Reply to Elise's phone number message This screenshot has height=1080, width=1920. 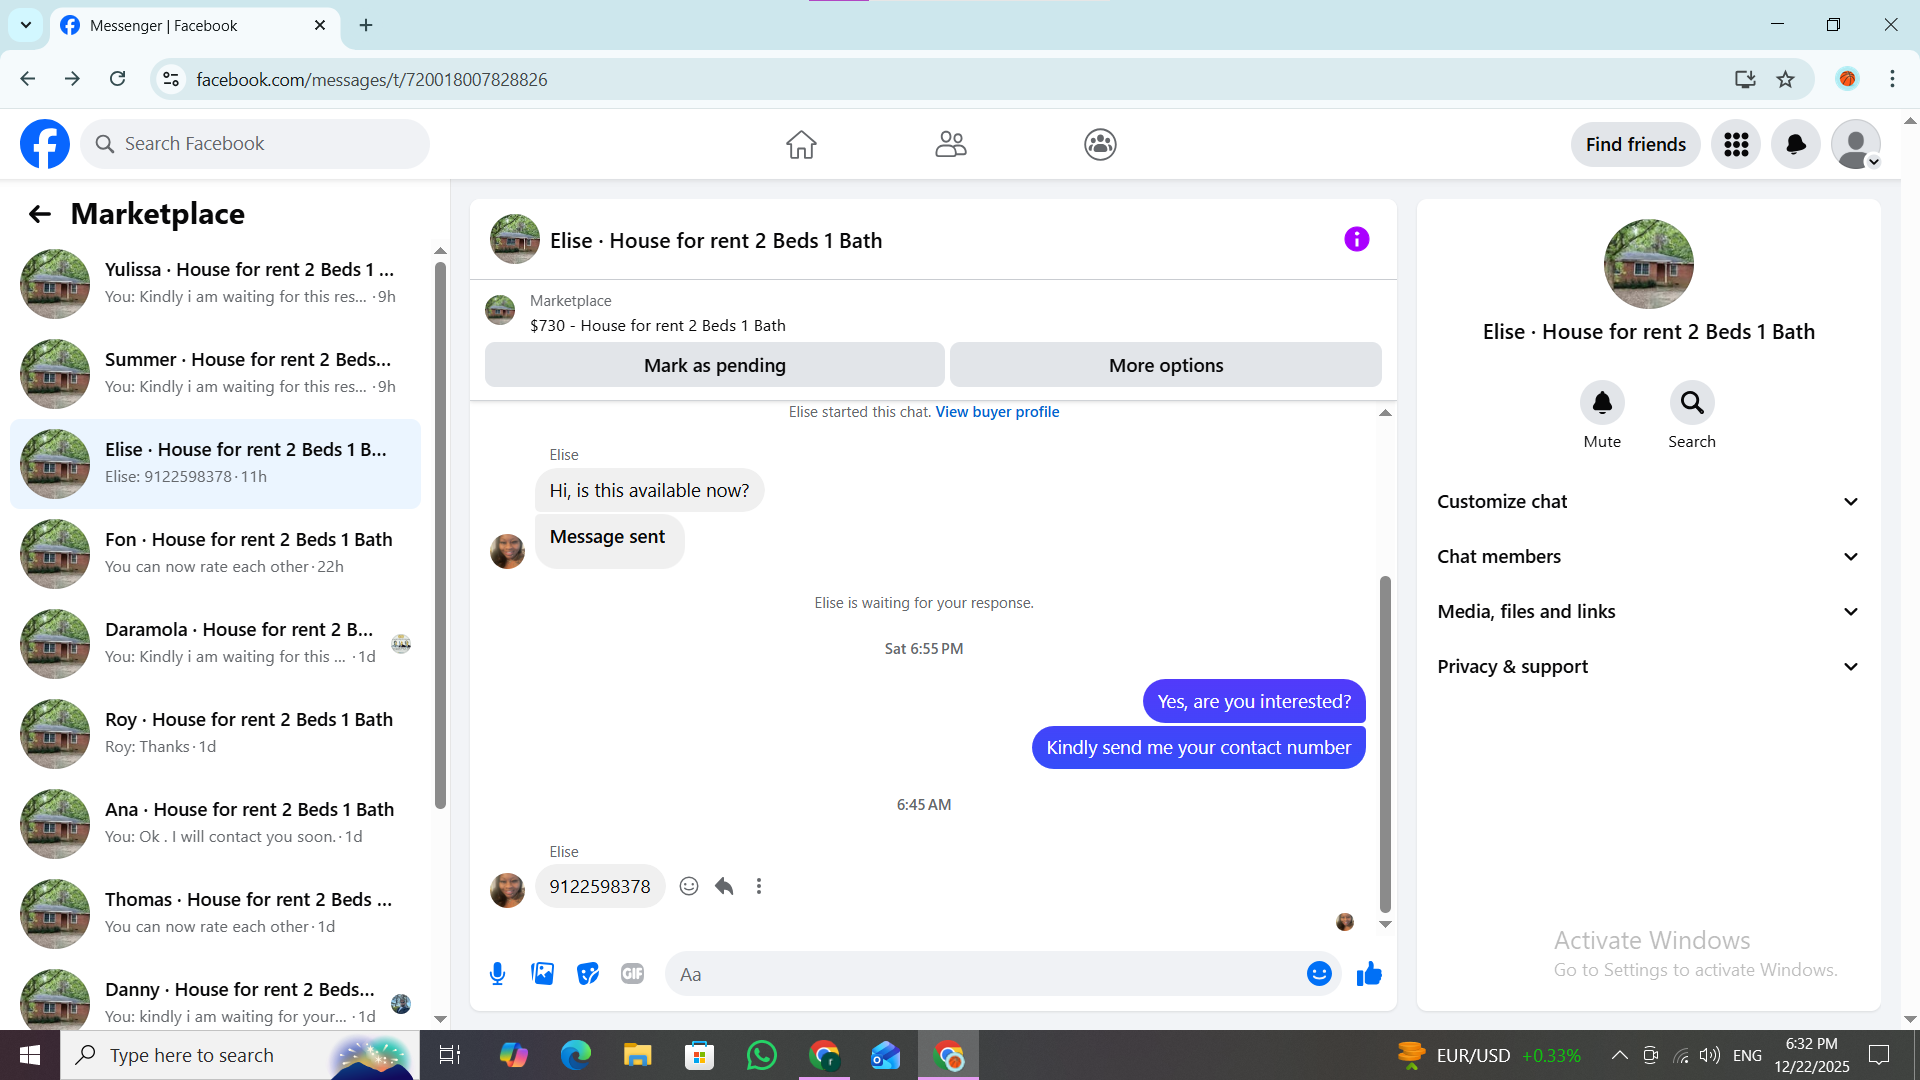725,886
